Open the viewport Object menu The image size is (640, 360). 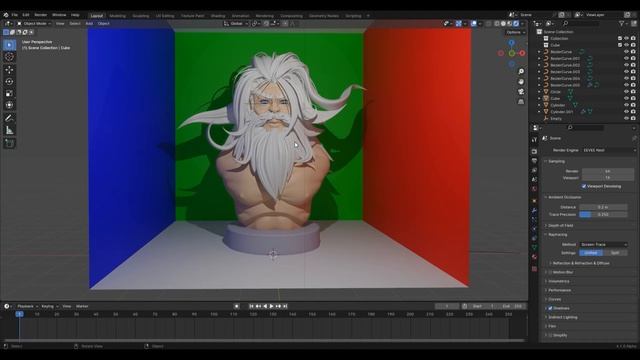pyautogui.click(x=103, y=24)
